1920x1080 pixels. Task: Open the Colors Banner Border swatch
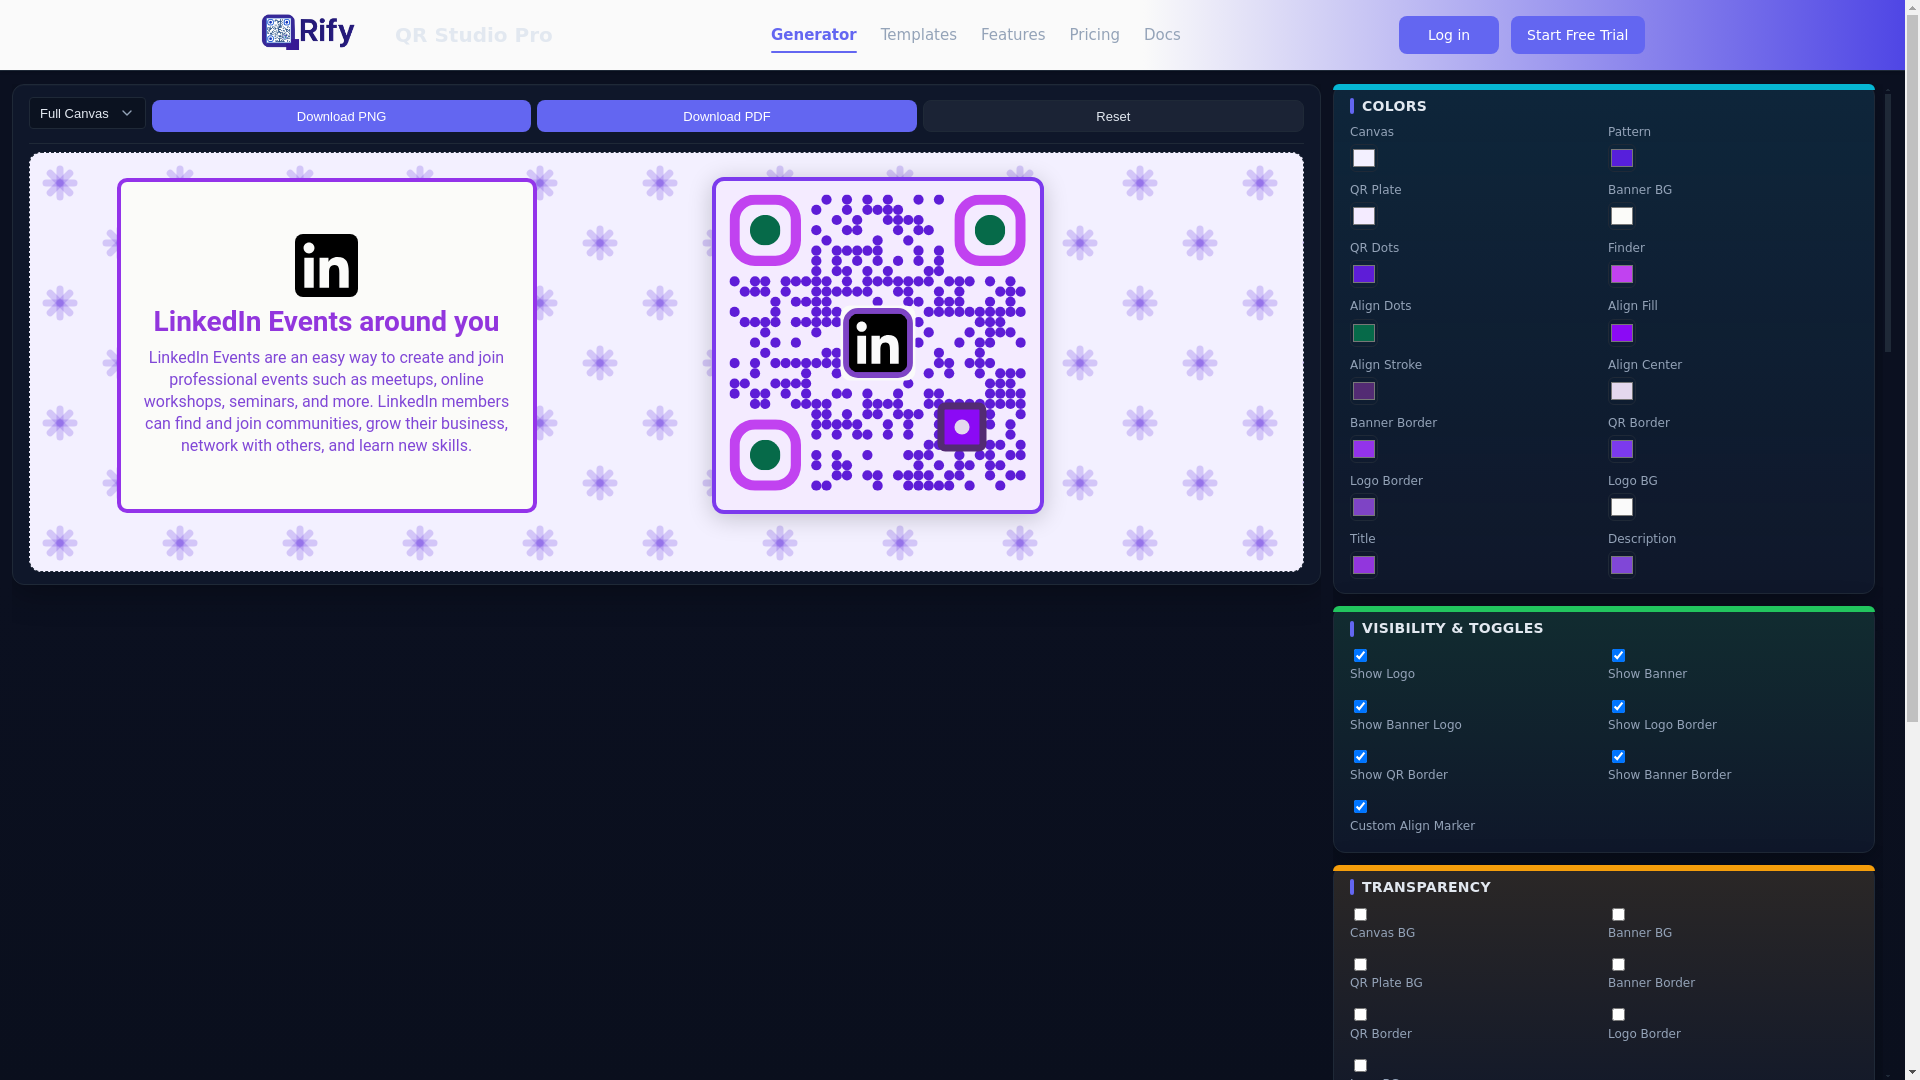tap(1364, 449)
